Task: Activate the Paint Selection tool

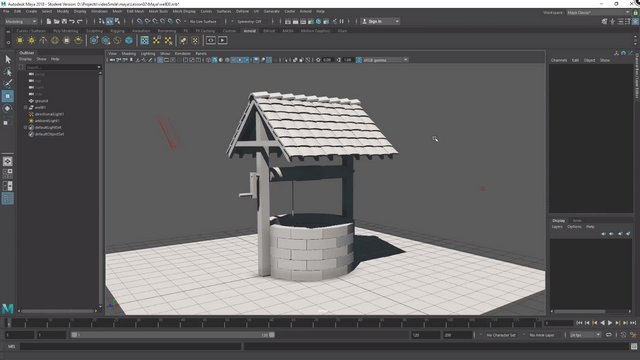Action: [x=7, y=84]
